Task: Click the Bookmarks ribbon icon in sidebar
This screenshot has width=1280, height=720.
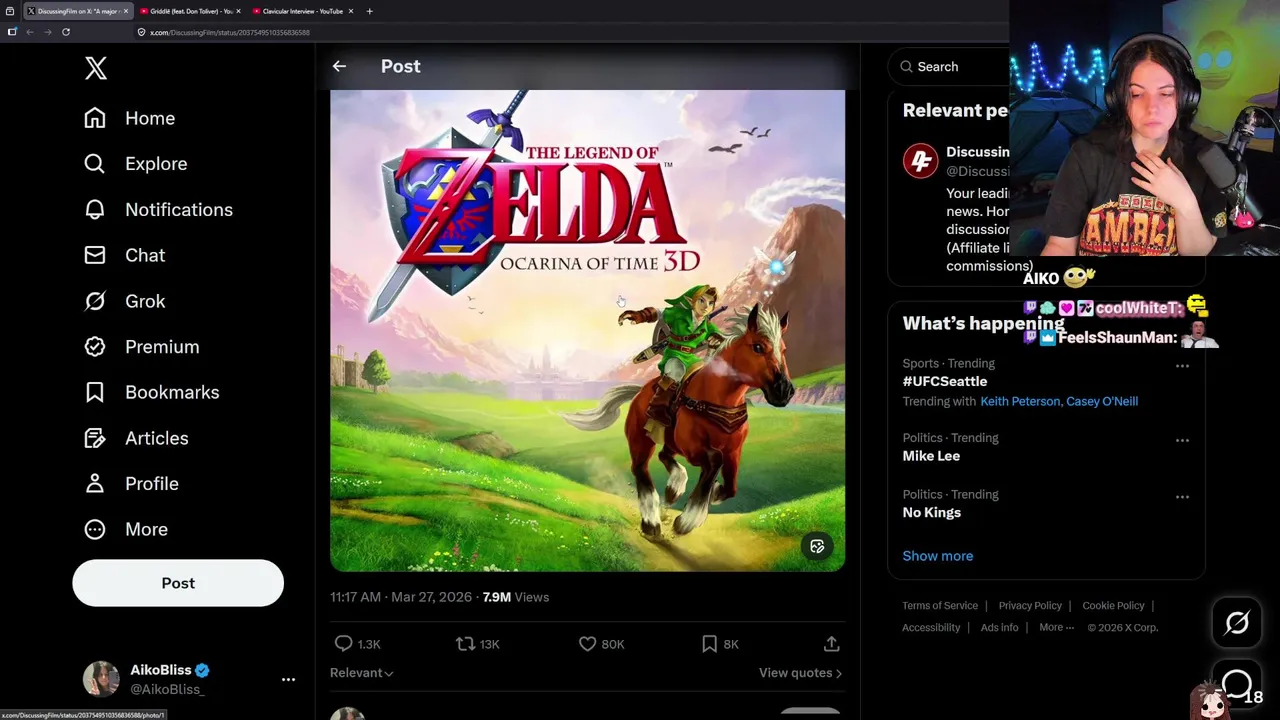Action: click(95, 392)
